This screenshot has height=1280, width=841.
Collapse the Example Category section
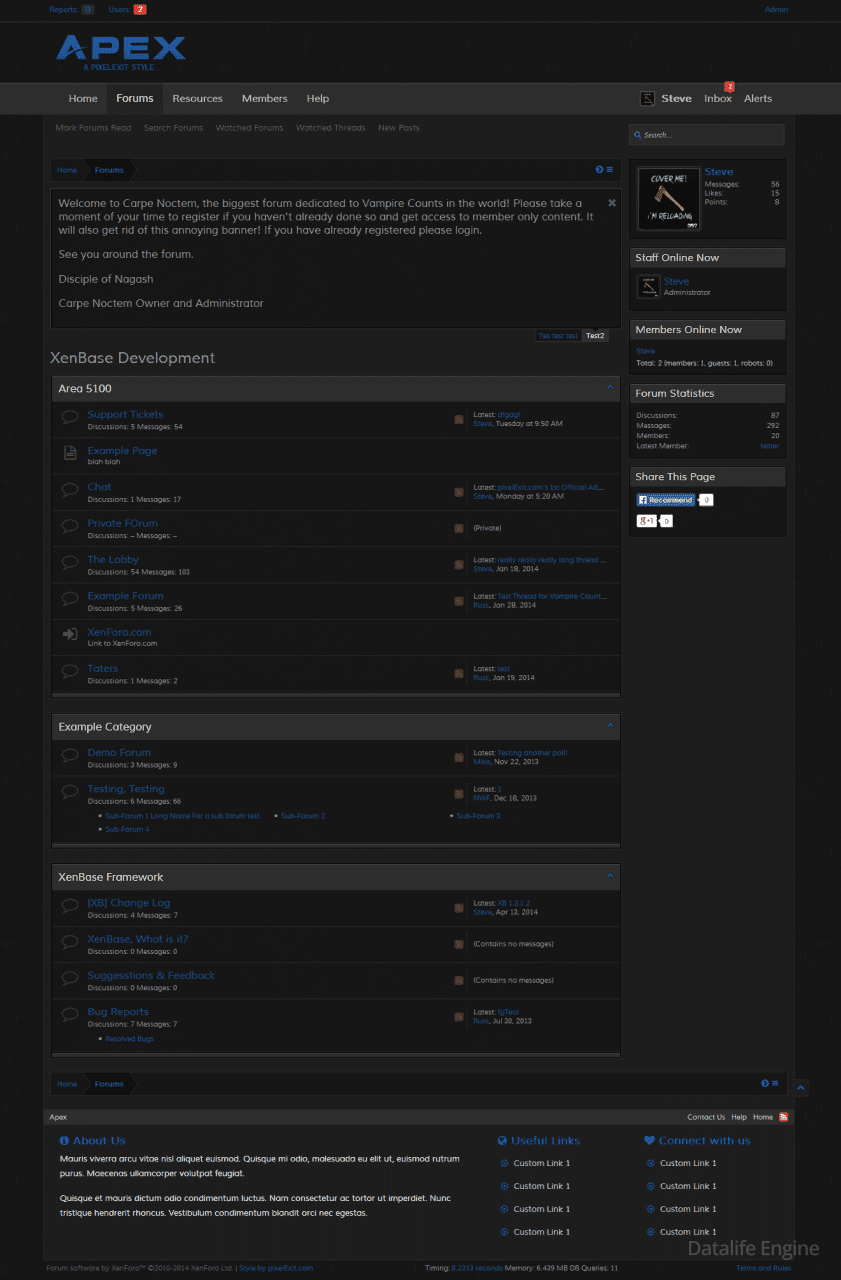point(610,726)
